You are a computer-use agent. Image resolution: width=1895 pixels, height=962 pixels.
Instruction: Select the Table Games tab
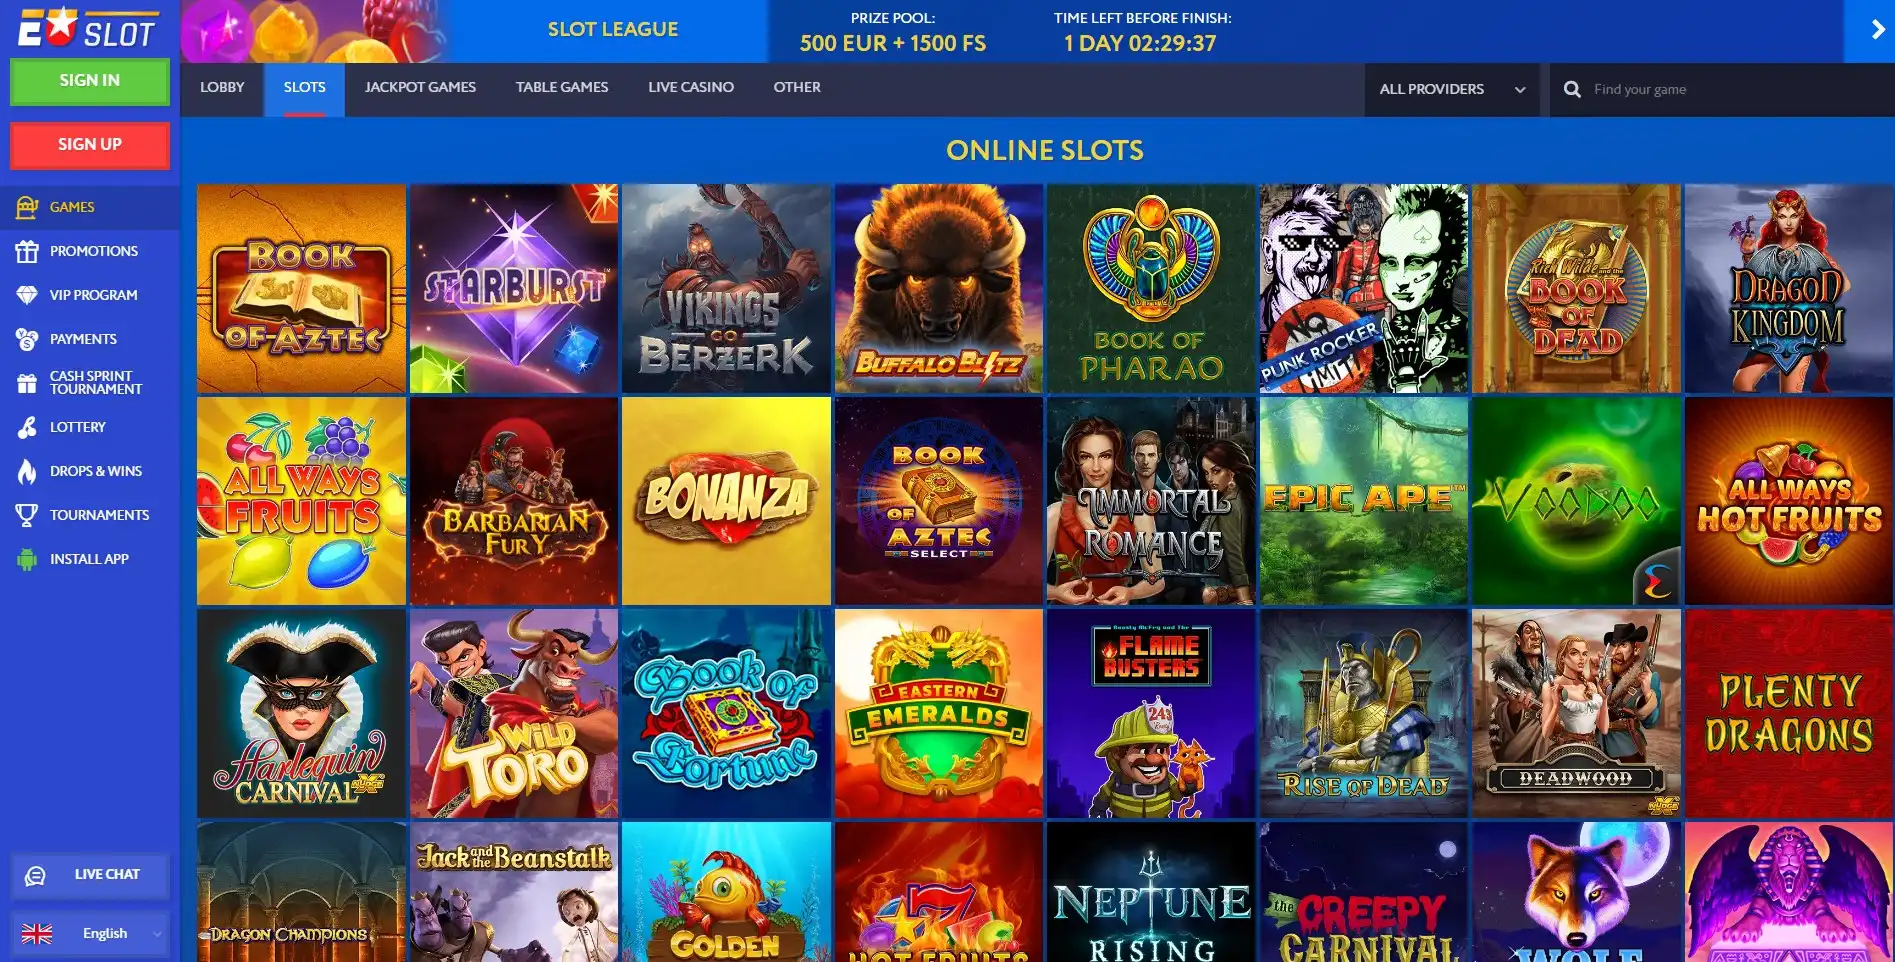562,87
